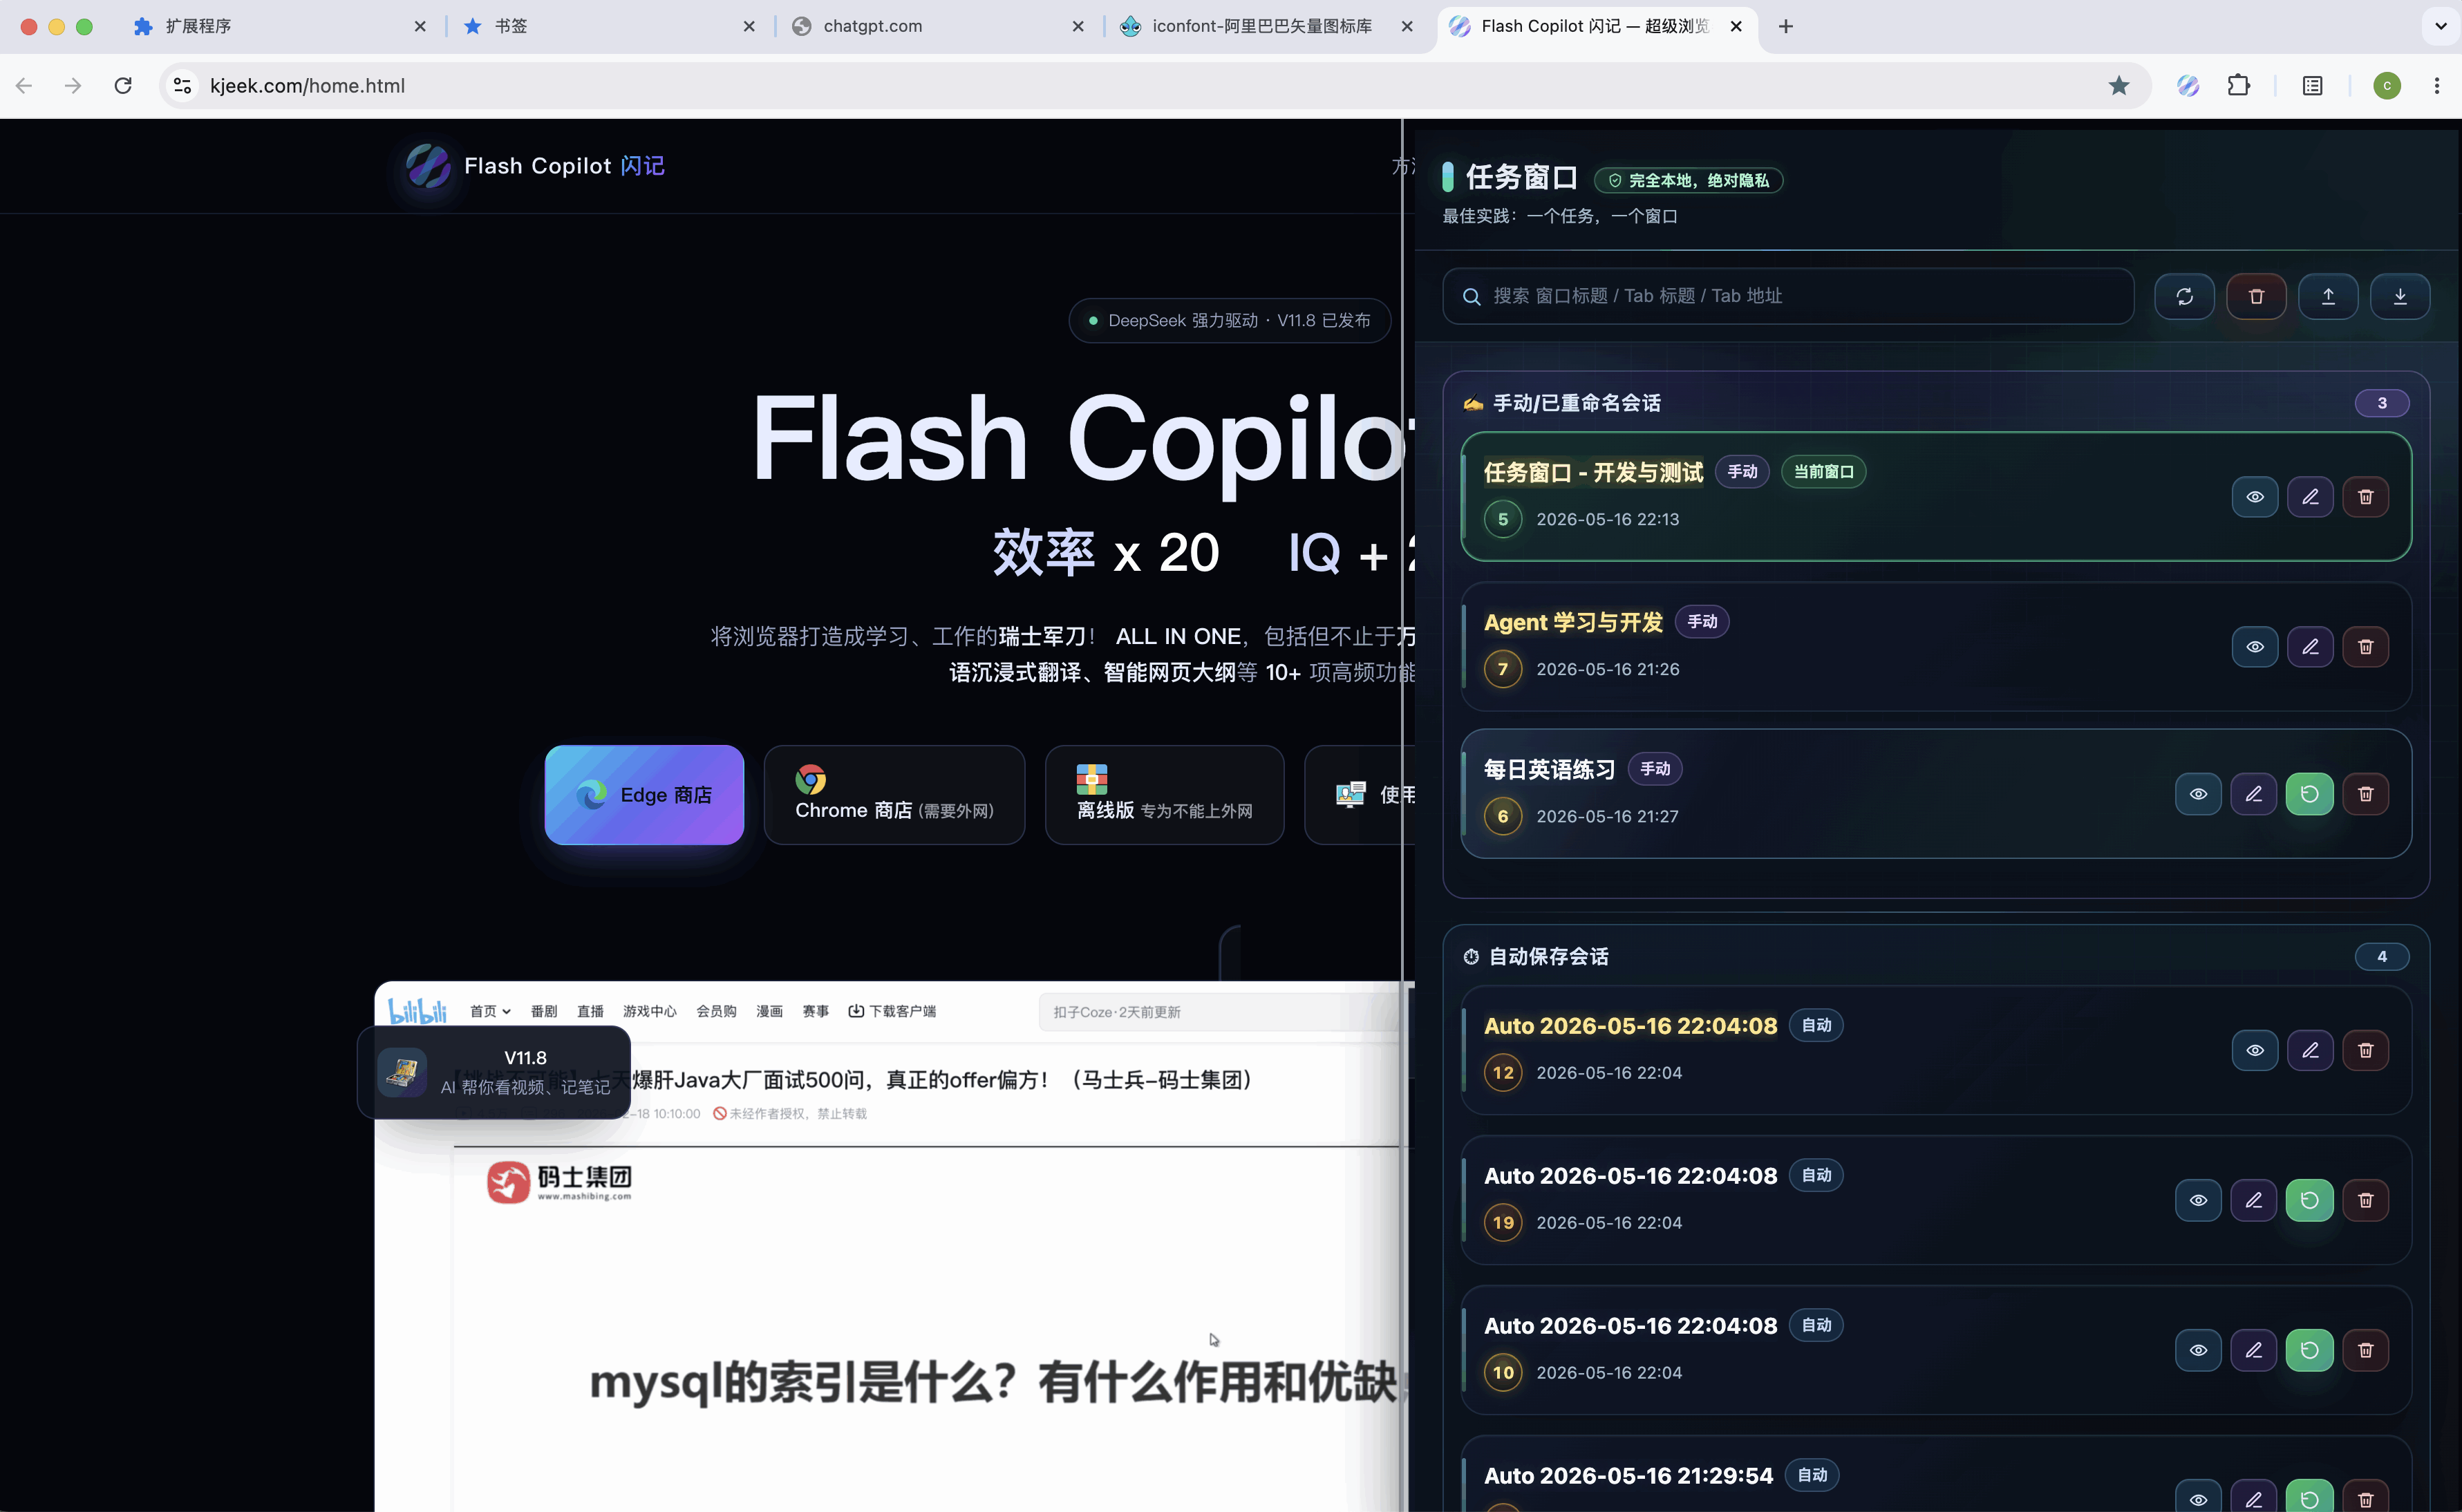Toggle eye icon for '每日英语练习'
The width and height of the screenshot is (2462, 1512).
pos(2198,794)
